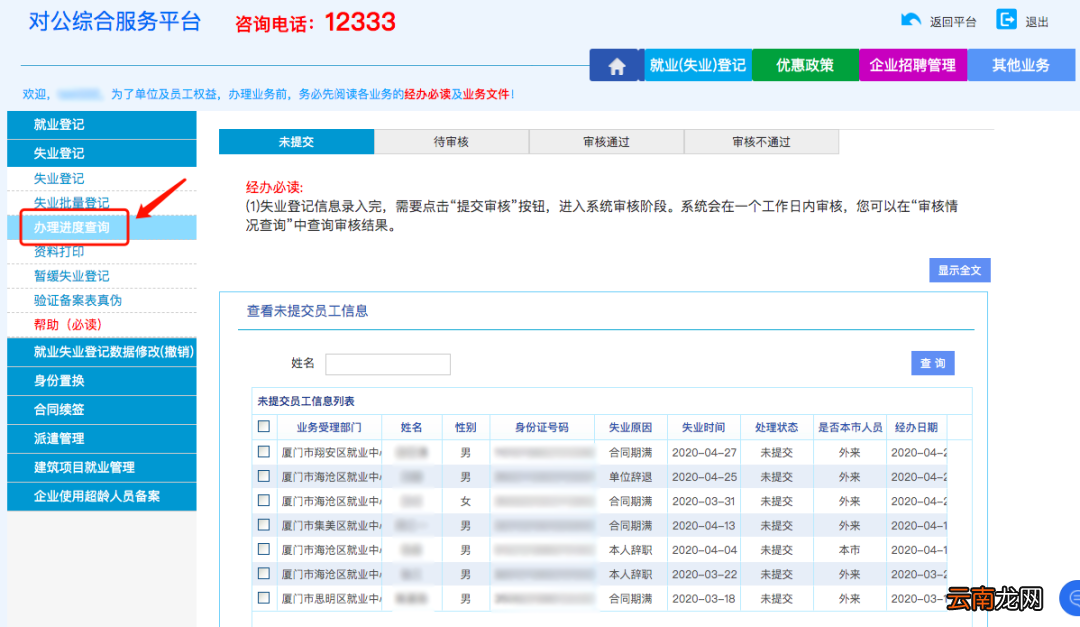Click the 性别 column header
This screenshot has width=1080, height=627.
(466, 427)
